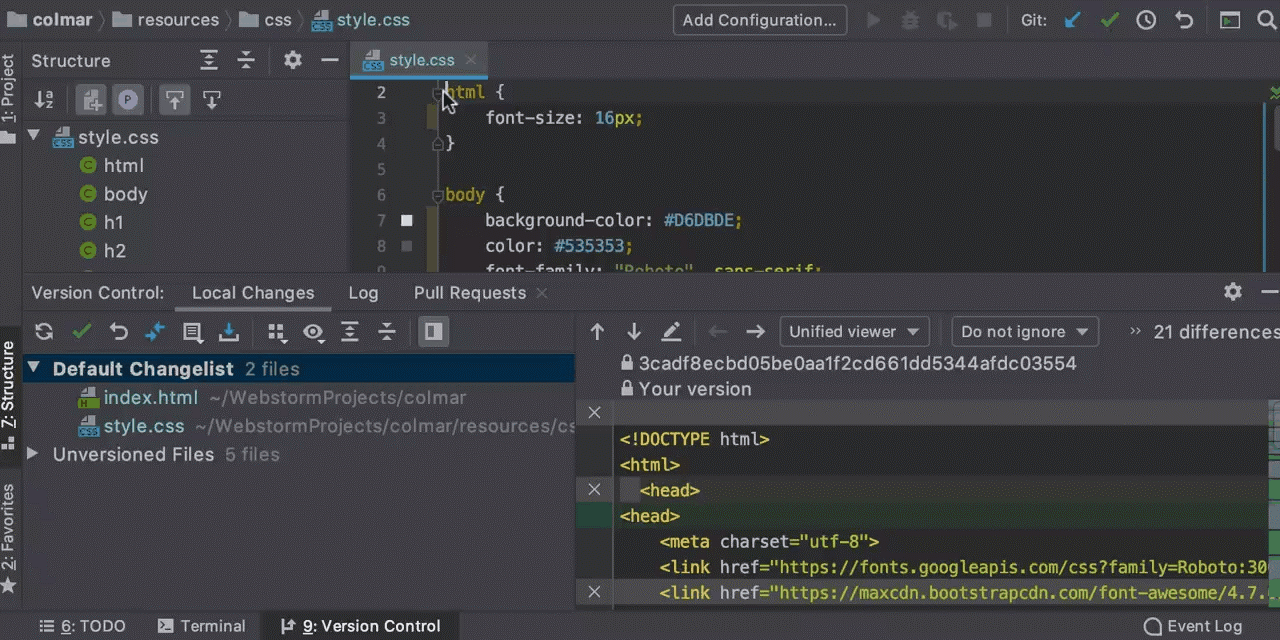Toggle Autoscroll from Source in Structure toolbar
Screen dimensions: 1280x640
click(212, 100)
